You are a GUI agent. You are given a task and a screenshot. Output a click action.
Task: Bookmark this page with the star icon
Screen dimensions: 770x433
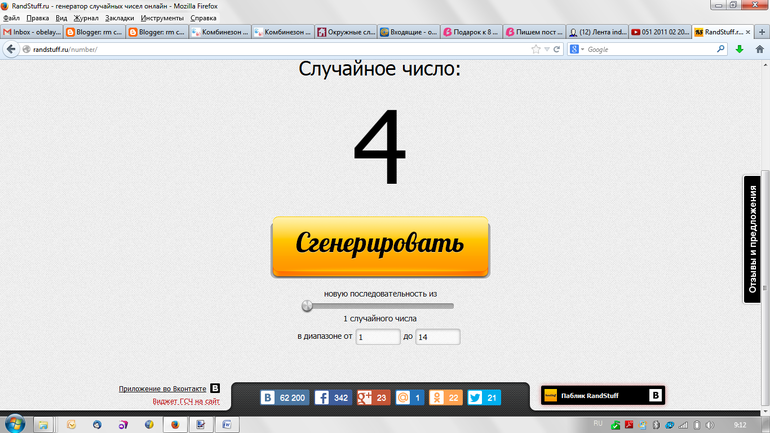coord(536,49)
